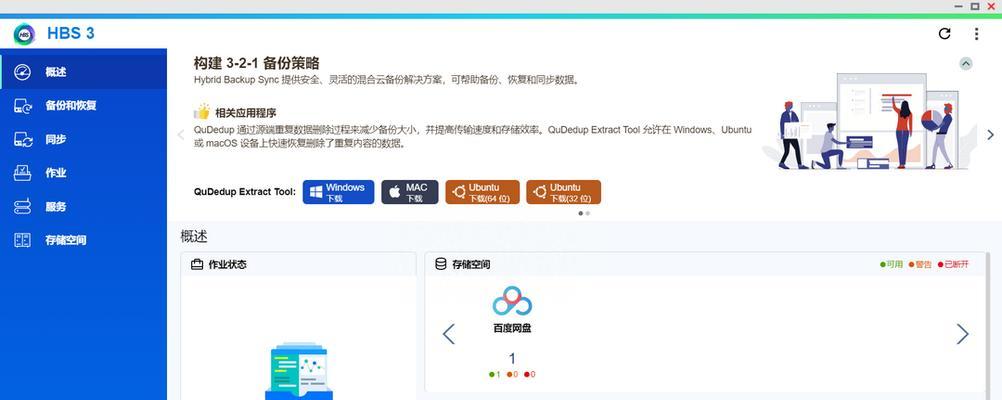
Task: Open the 服务 services section
Action: pyautogui.click(x=83, y=207)
